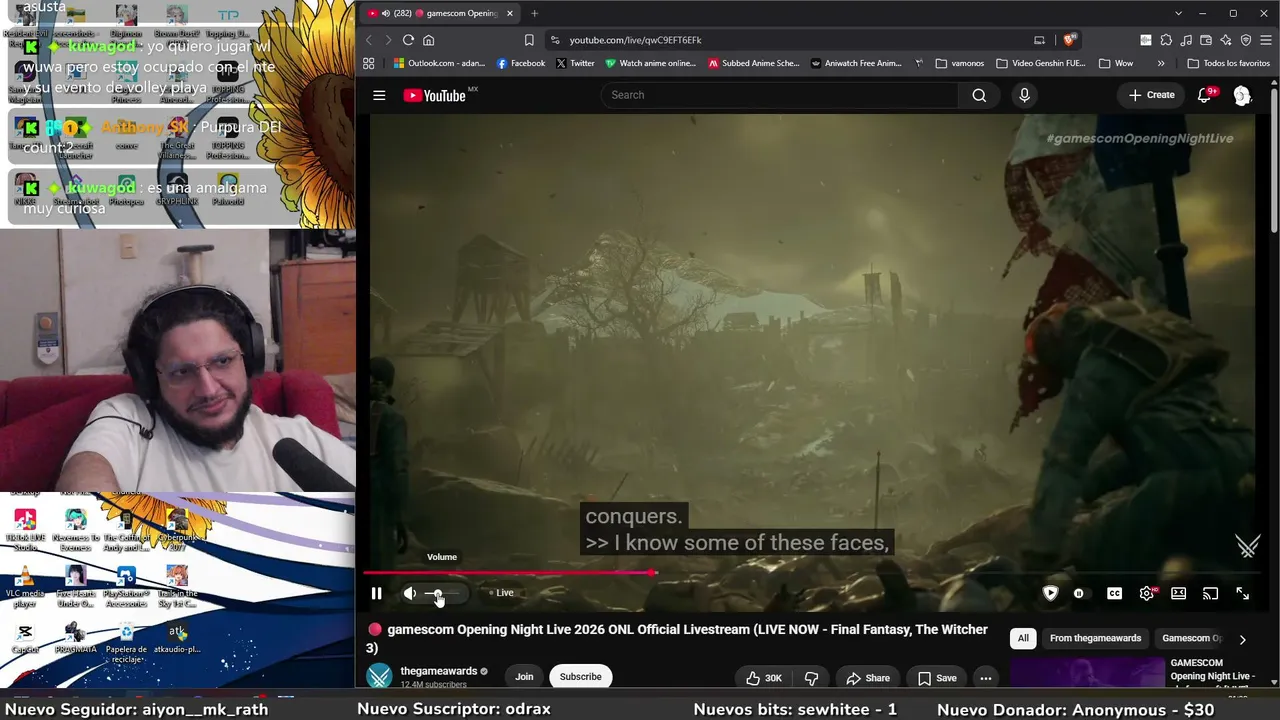Viewport: 1280px width, 720px height.
Task: Expand the Video Genshin FUE bookmarks folder
Action: 1041,63
